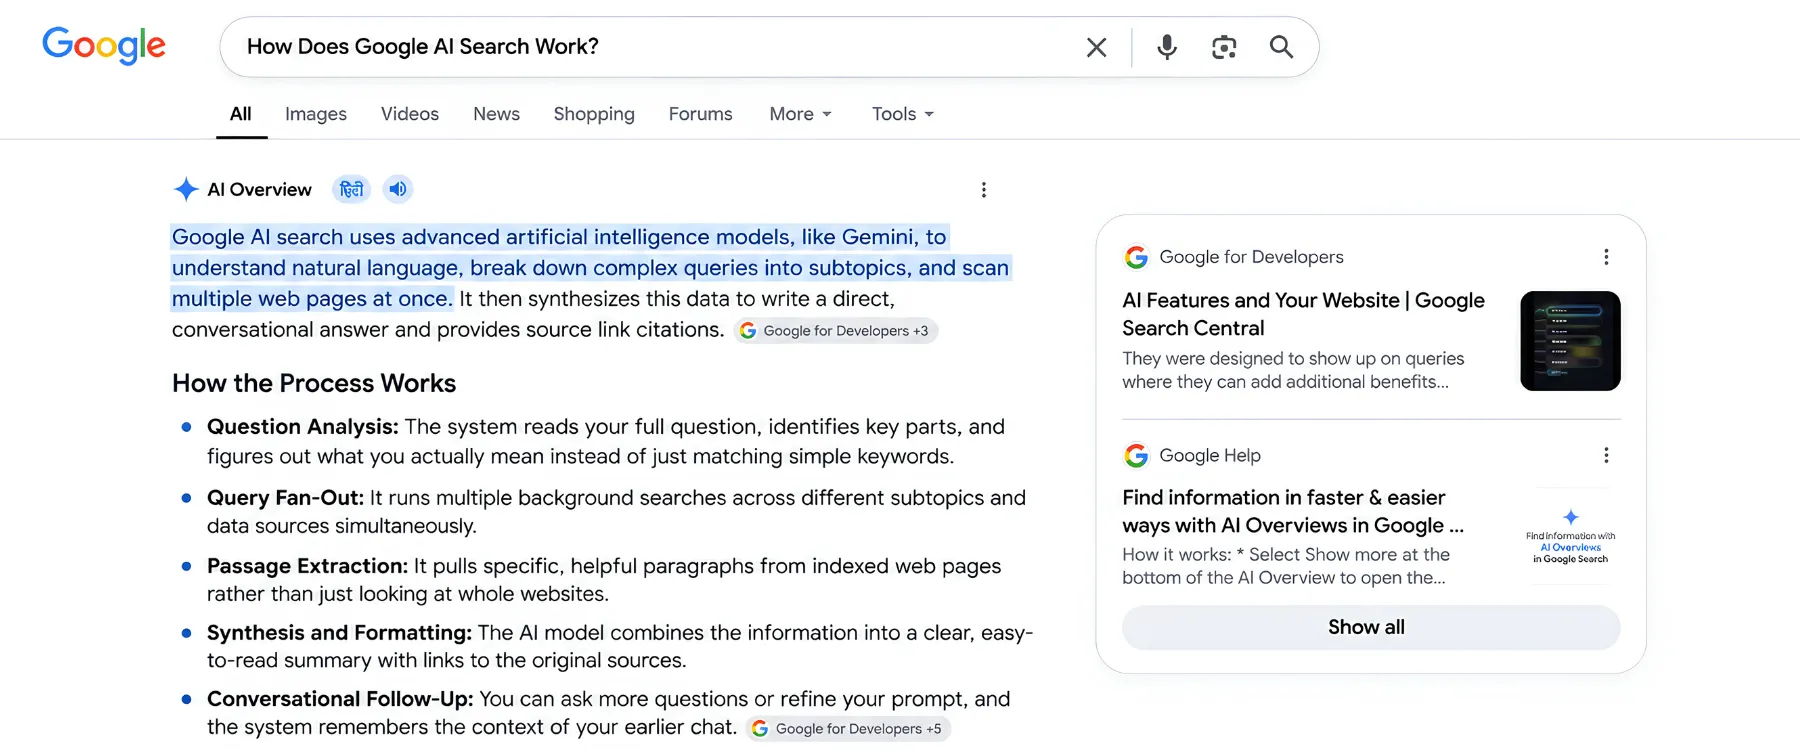Click the highlighted AI Overview summary text
1800x750 pixels.
(590, 268)
